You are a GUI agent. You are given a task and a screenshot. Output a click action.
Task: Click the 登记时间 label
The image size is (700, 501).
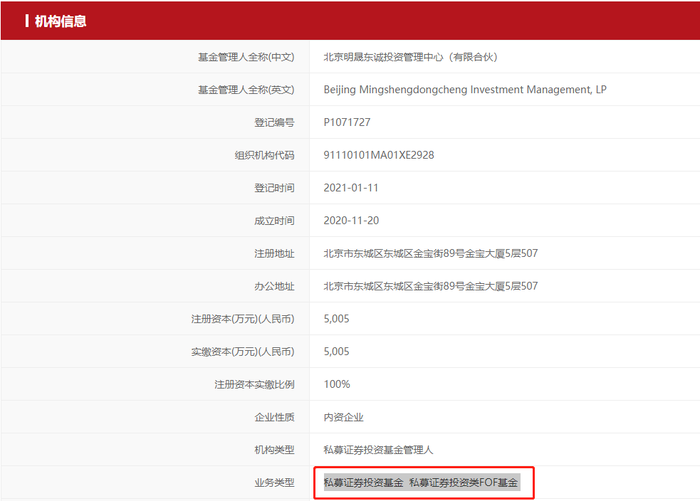tap(275, 188)
